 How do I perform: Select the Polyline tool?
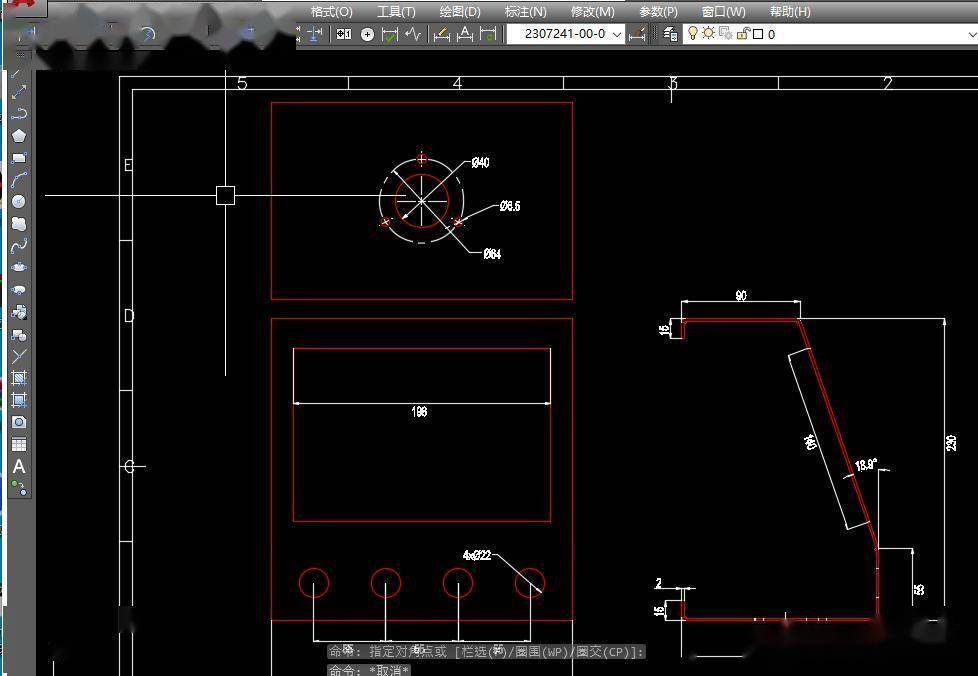click(19, 114)
